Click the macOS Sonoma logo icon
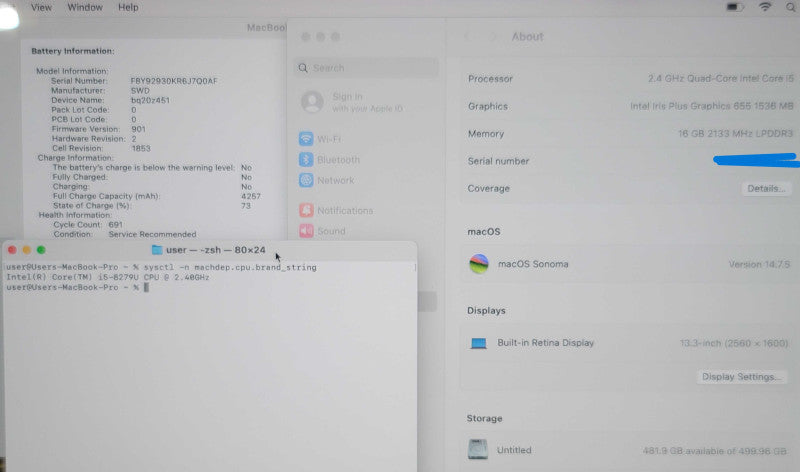Viewport: 800px width, 472px height. 479,264
